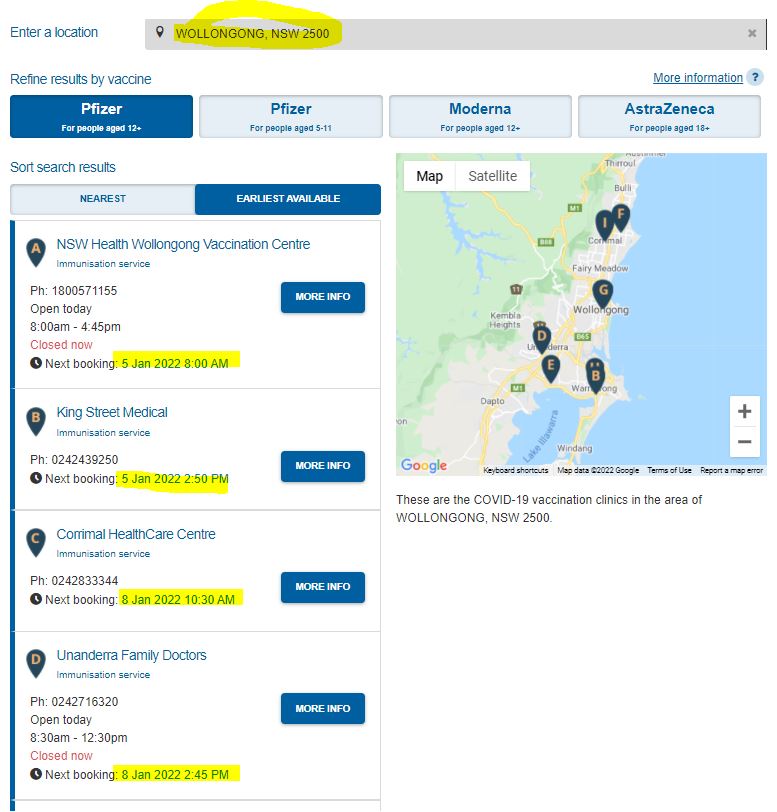Click MORE INFO for Corrimal HealthCare Centre
This screenshot has width=777, height=812.
(x=323, y=587)
